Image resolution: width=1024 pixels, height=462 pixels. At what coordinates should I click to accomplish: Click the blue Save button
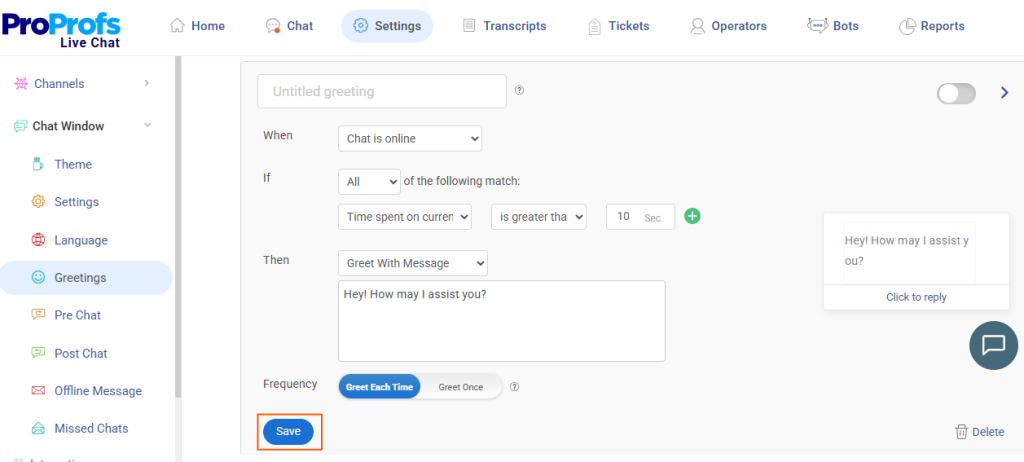[x=289, y=431]
